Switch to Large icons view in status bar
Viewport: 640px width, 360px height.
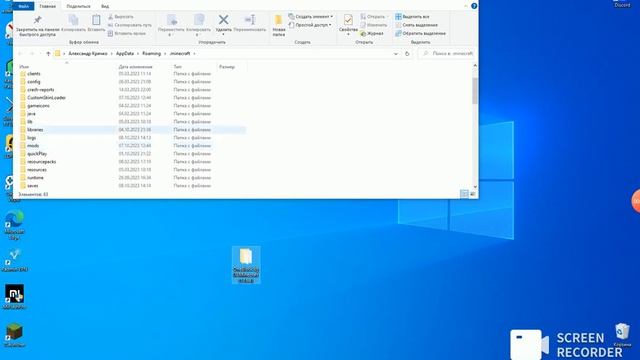click(473, 194)
